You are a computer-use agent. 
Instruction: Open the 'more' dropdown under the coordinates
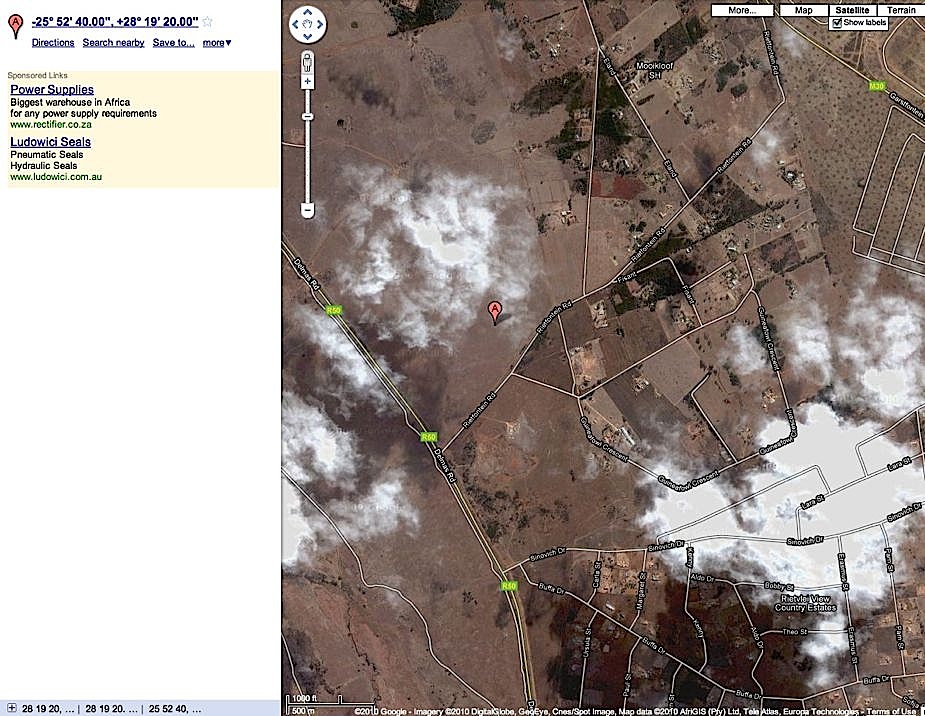pos(216,43)
